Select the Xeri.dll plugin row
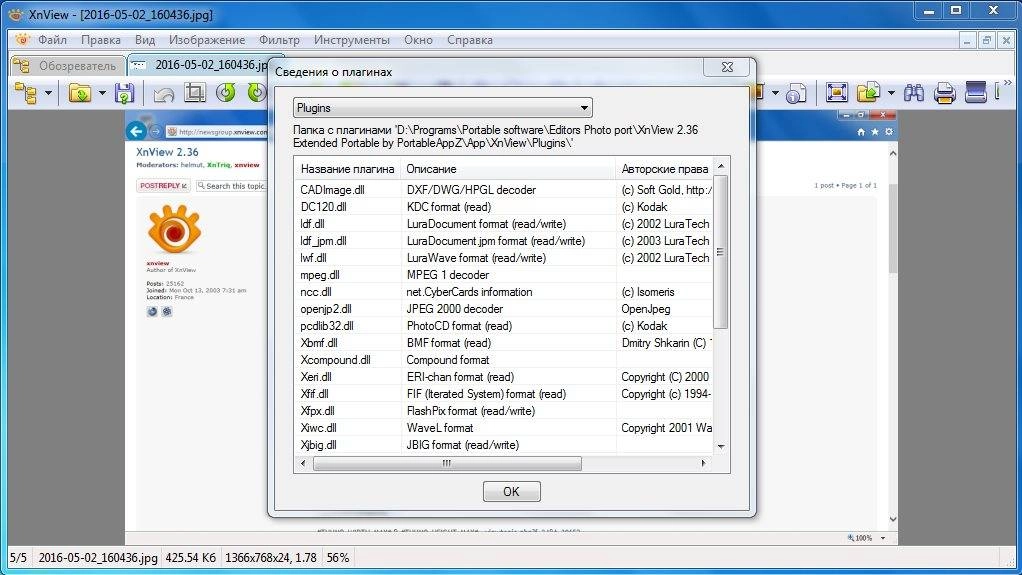The width and height of the screenshot is (1022, 575). 503,376
